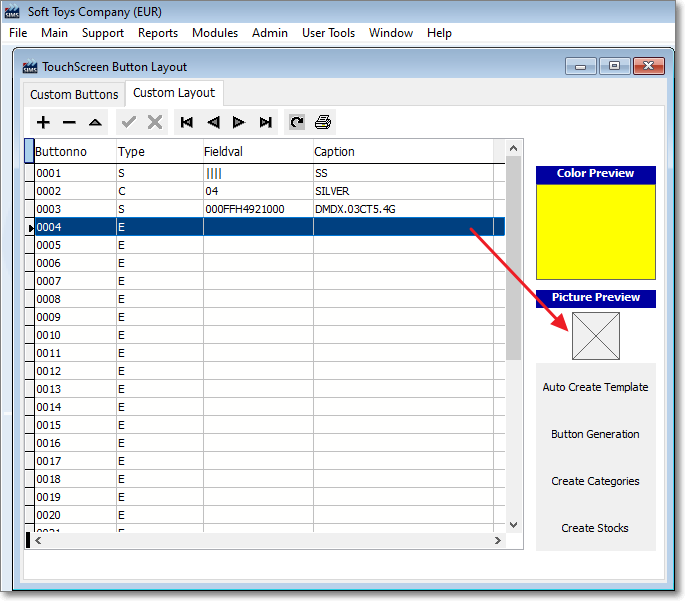Click the printer icon in toolbar
685x601 pixels.
point(323,122)
